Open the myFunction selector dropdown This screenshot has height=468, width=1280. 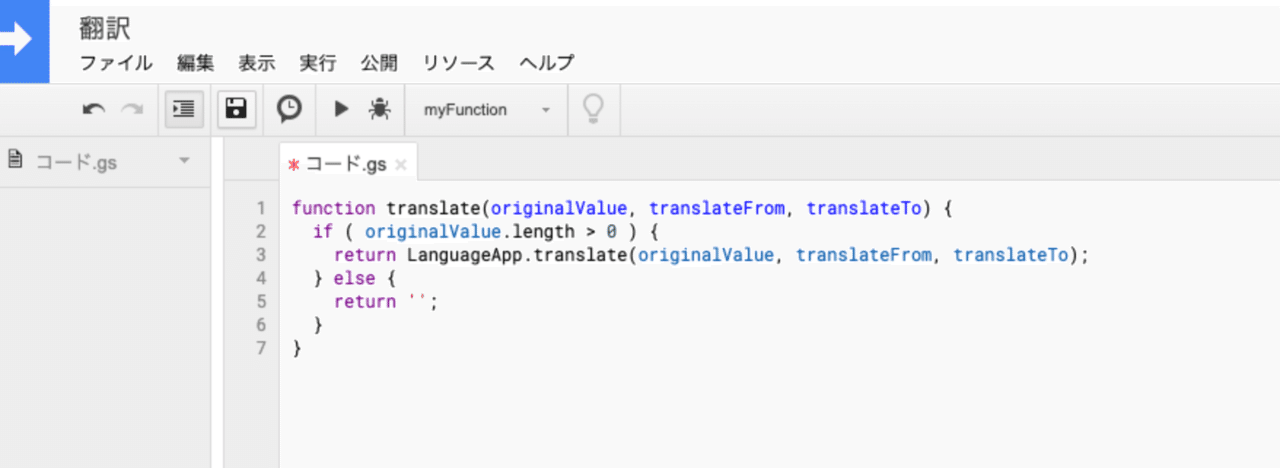click(487, 110)
